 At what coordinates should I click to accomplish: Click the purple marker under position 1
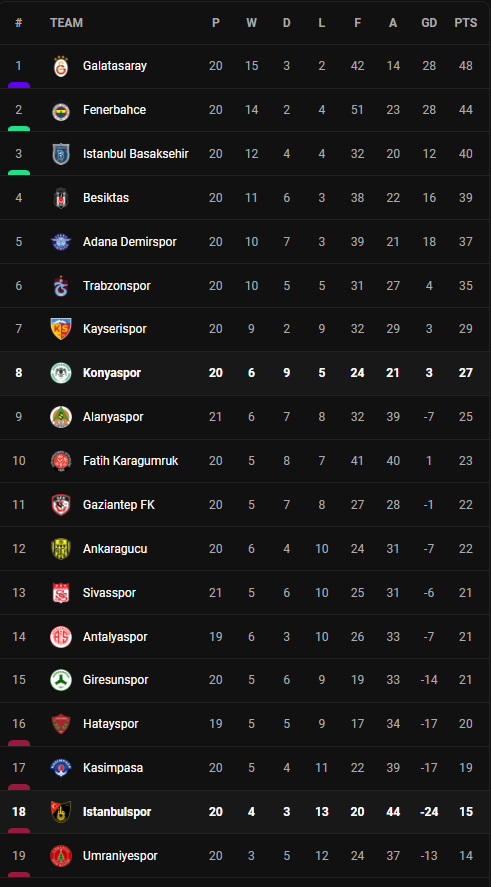click(19, 85)
